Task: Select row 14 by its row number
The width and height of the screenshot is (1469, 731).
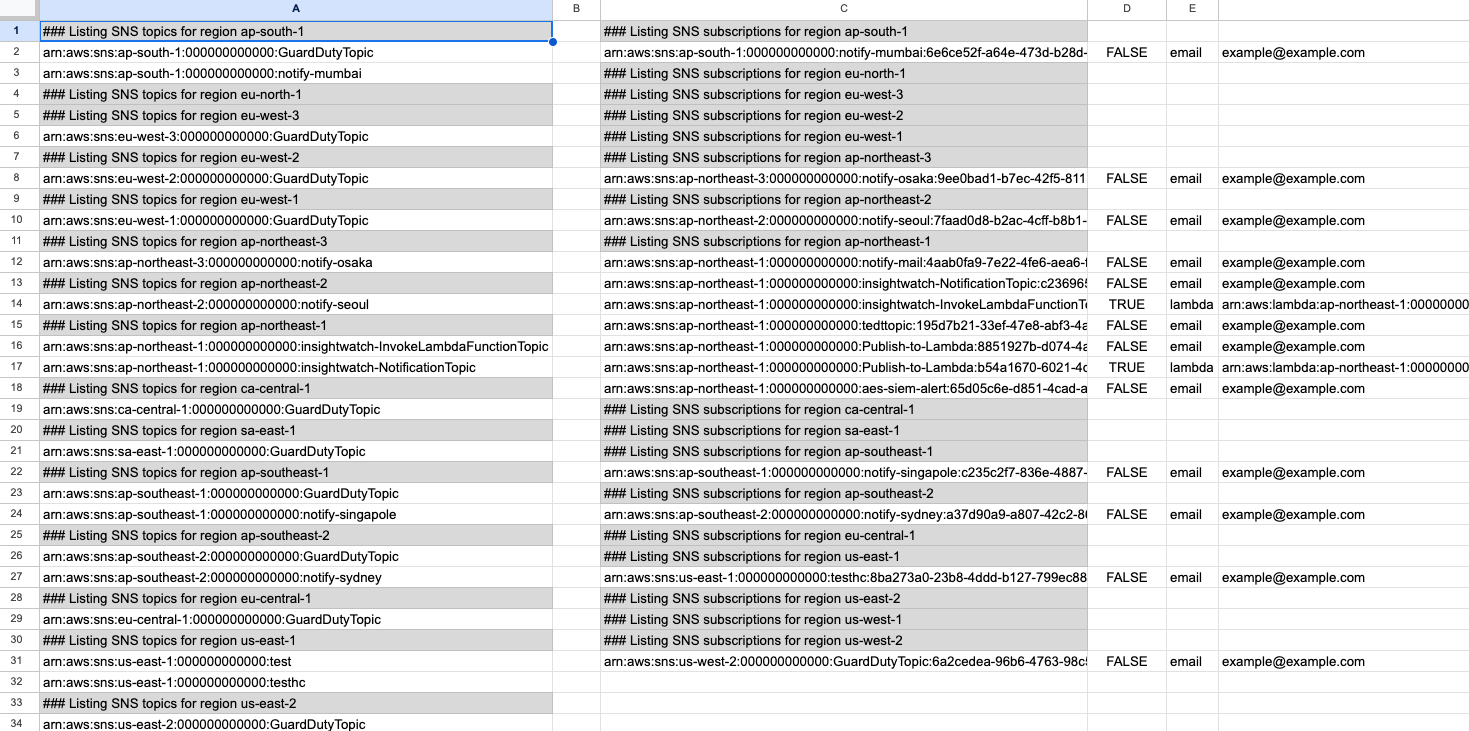Action: pos(19,304)
